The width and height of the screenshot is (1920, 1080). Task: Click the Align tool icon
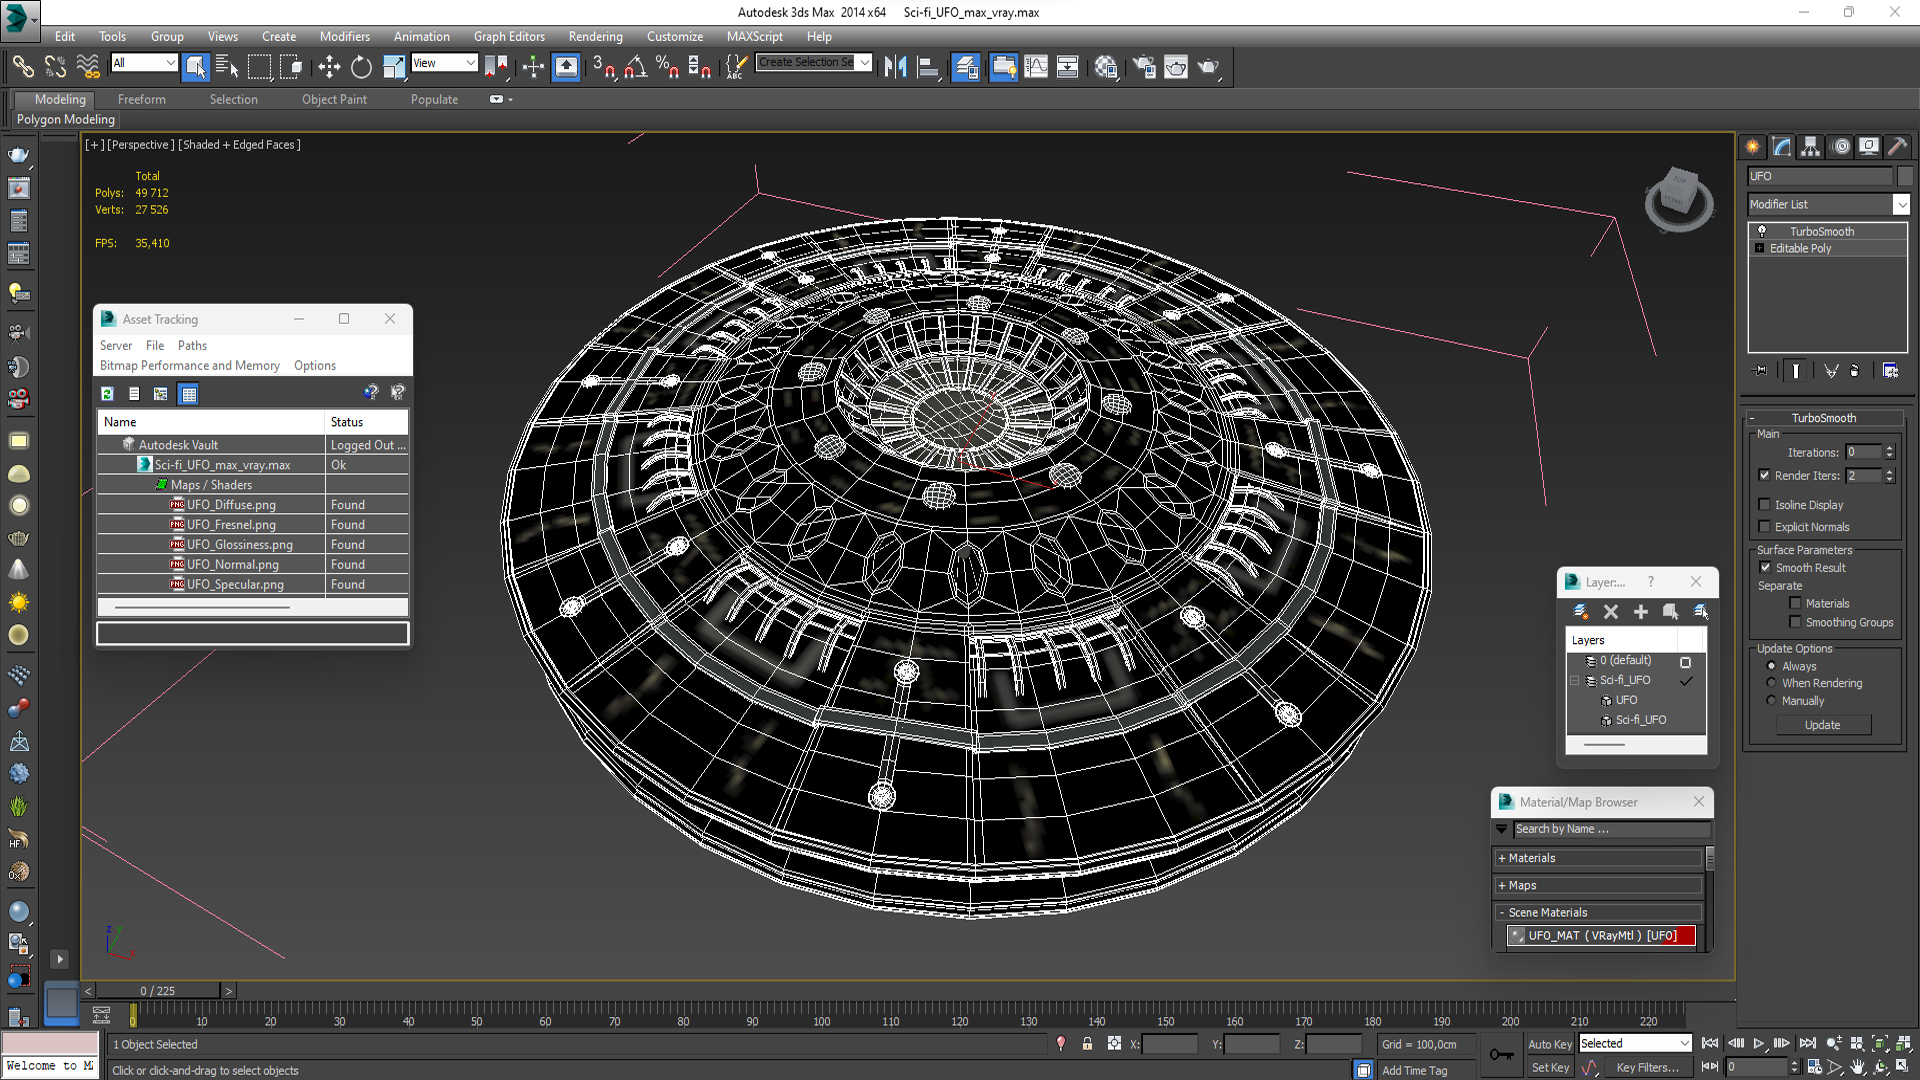pos(928,67)
